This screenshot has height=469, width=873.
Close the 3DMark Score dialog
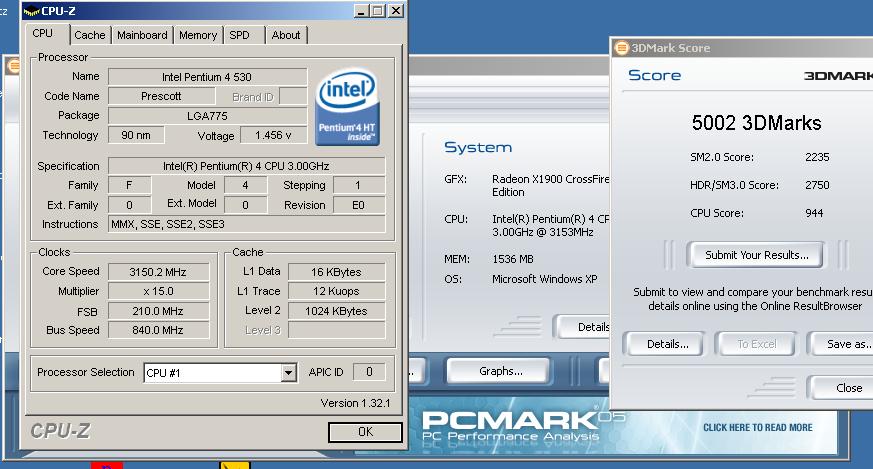click(841, 388)
